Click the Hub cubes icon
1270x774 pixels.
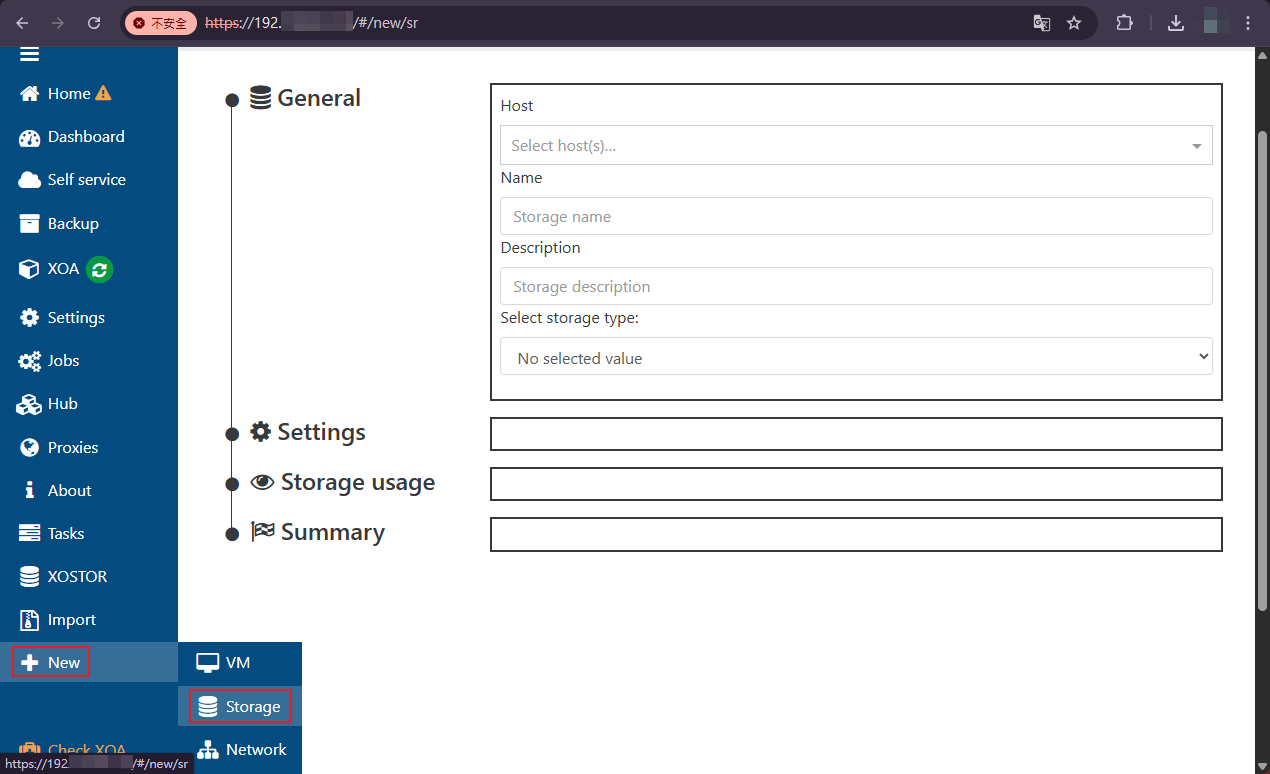click(29, 404)
